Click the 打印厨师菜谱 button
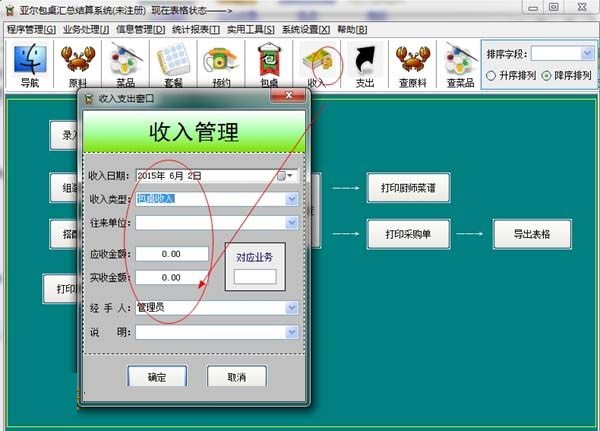Viewport: 600px width, 431px height. [x=408, y=188]
